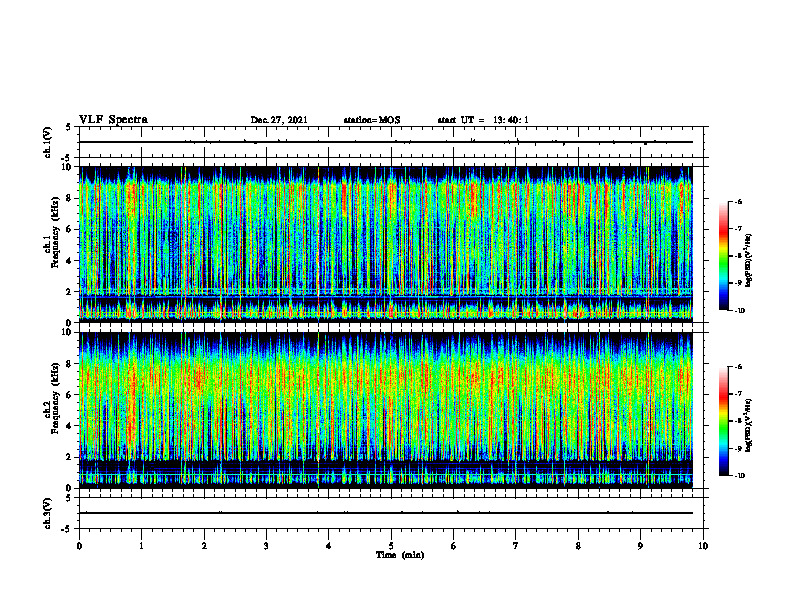Click the ch.2 spectrogram panel
The width and height of the screenshot is (792, 612).
point(386,410)
